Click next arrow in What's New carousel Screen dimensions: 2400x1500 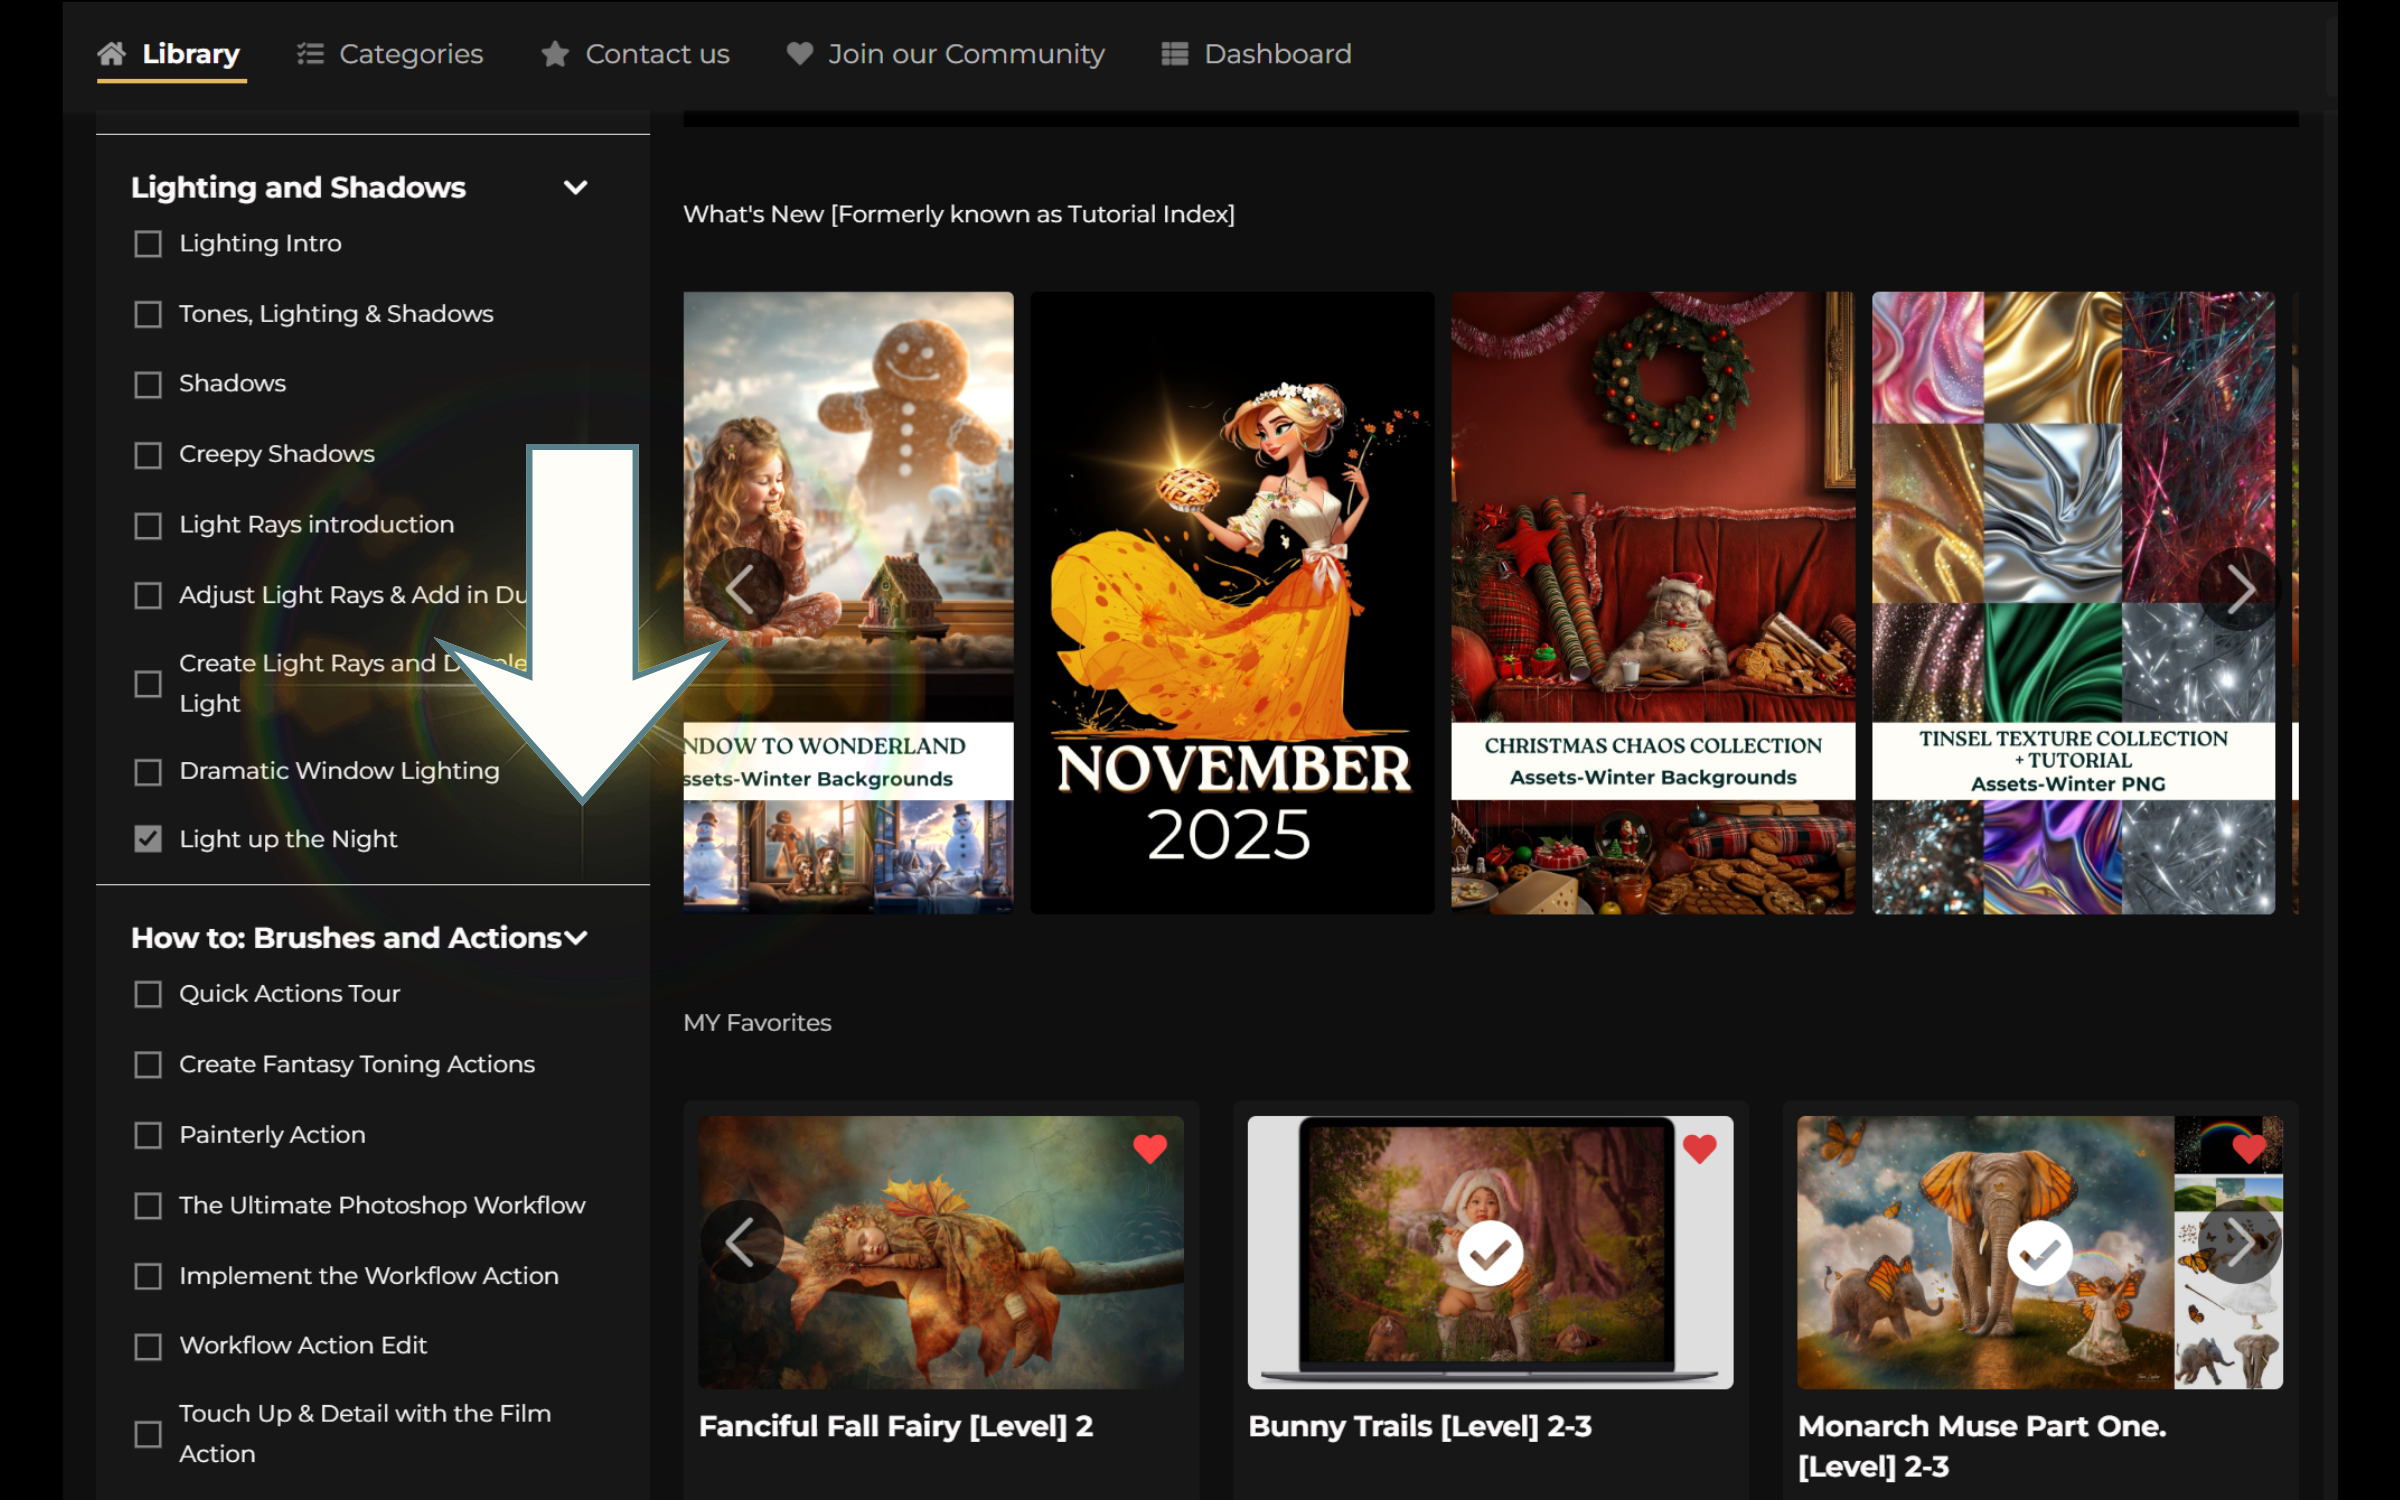2239,588
